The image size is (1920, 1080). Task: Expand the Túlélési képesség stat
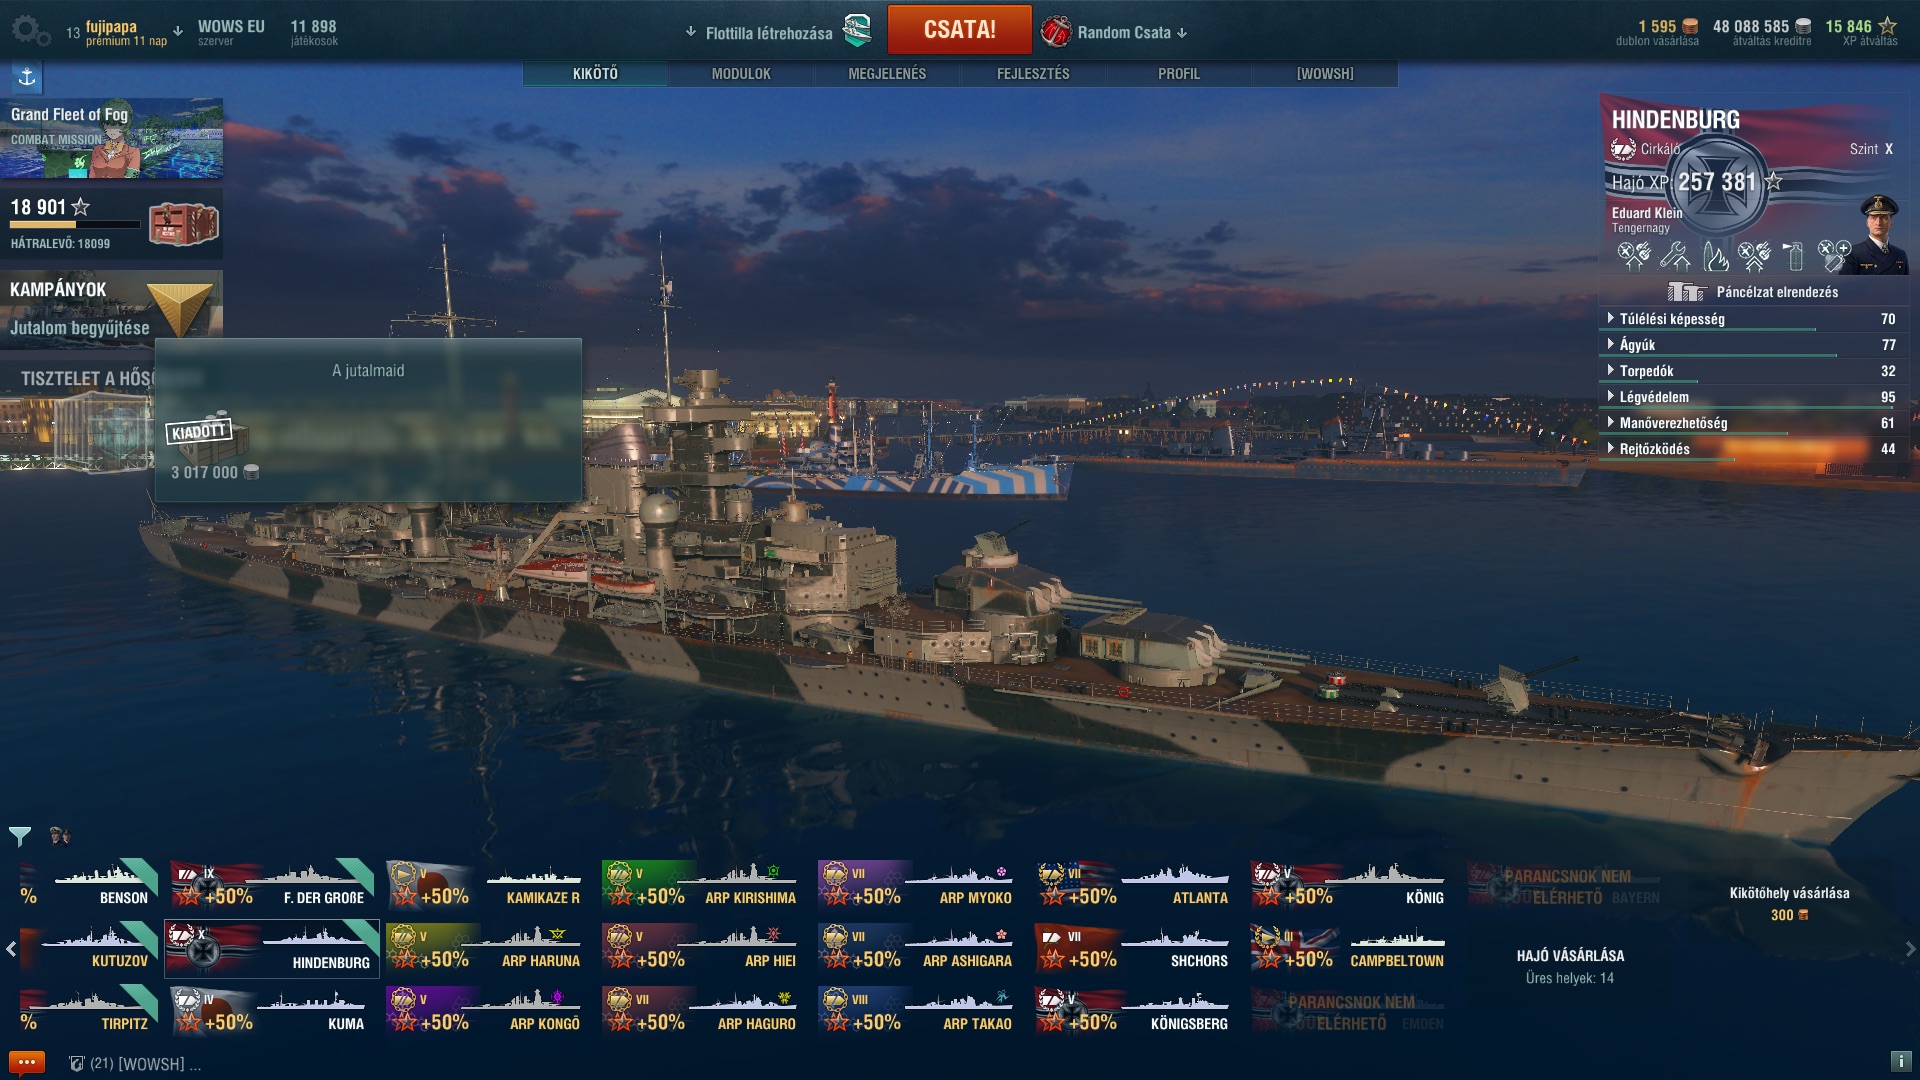(x=1752, y=319)
